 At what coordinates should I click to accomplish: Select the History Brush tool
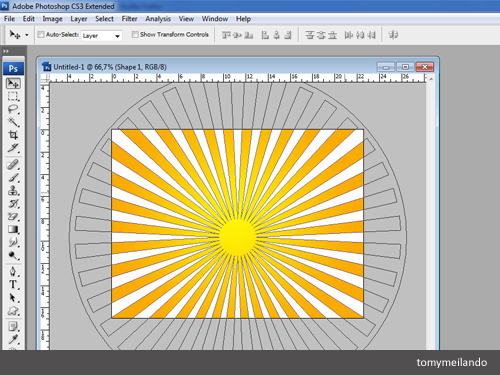[13, 204]
